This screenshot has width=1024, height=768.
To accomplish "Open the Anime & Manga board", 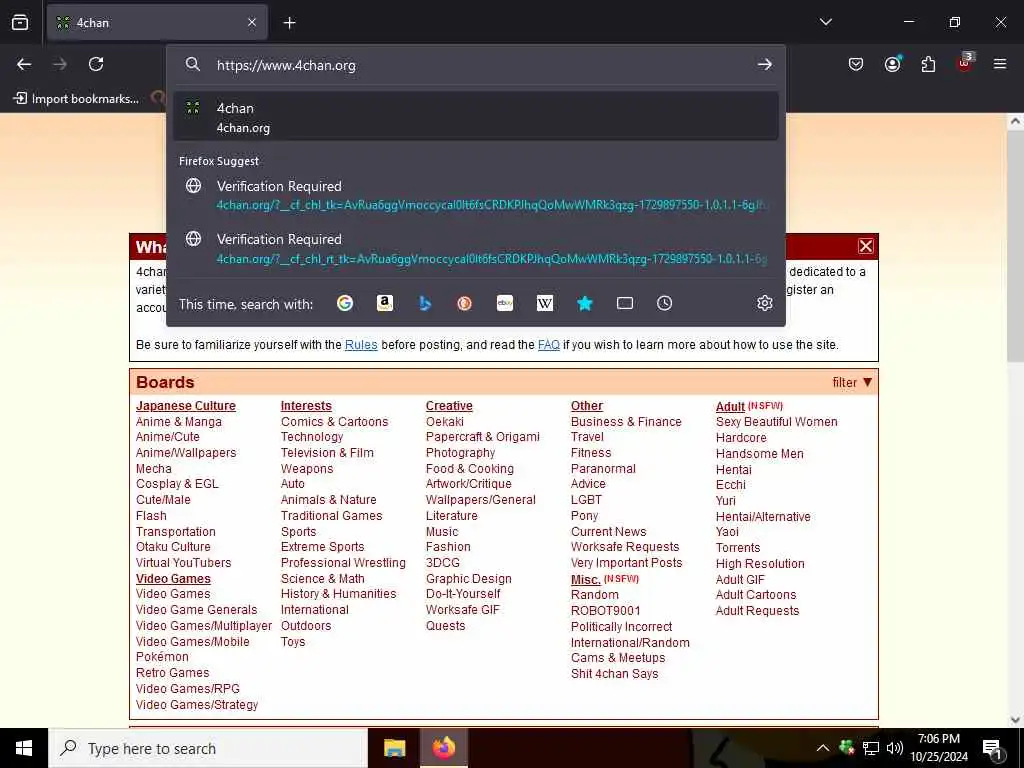I will pos(179,422).
